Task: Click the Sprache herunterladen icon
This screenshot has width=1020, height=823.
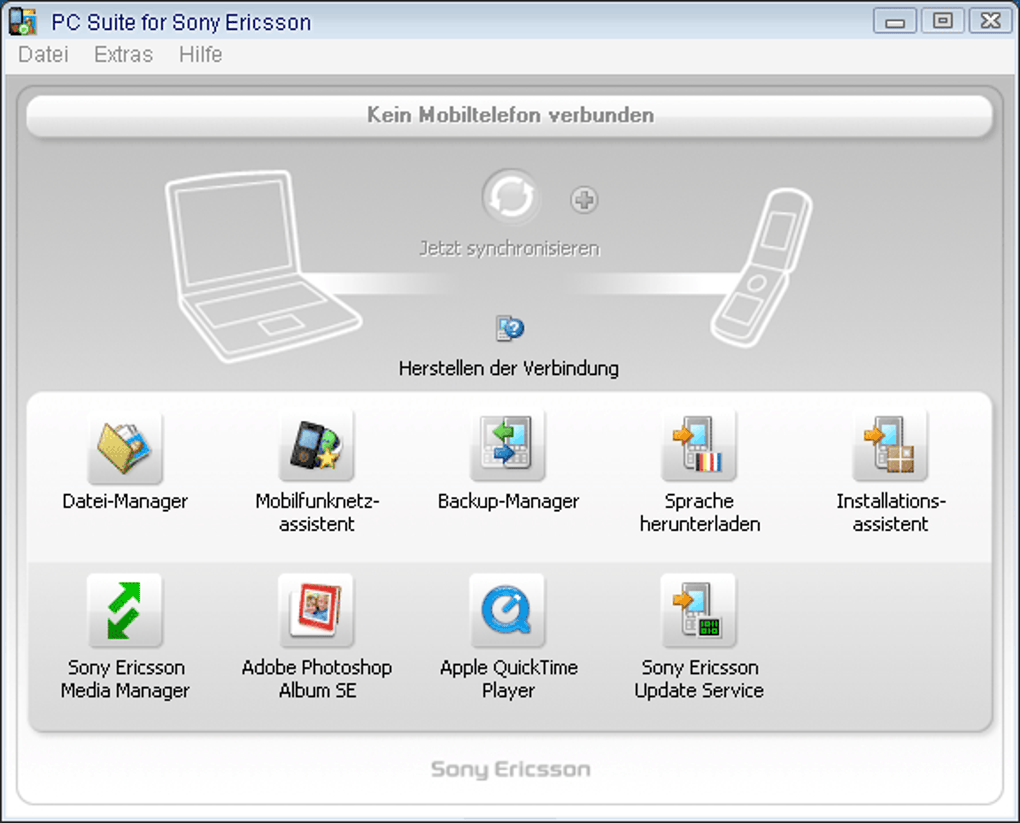Action: pyautogui.click(x=699, y=447)
